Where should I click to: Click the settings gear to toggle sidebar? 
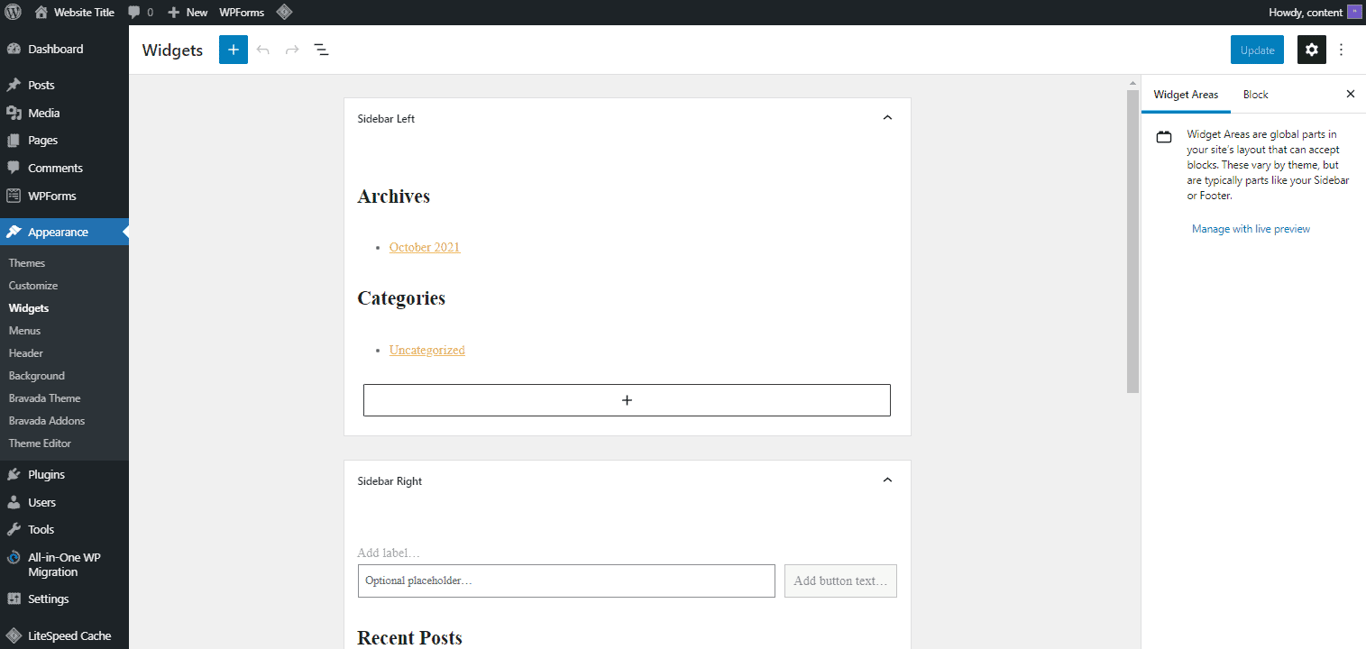(1311, 49)
